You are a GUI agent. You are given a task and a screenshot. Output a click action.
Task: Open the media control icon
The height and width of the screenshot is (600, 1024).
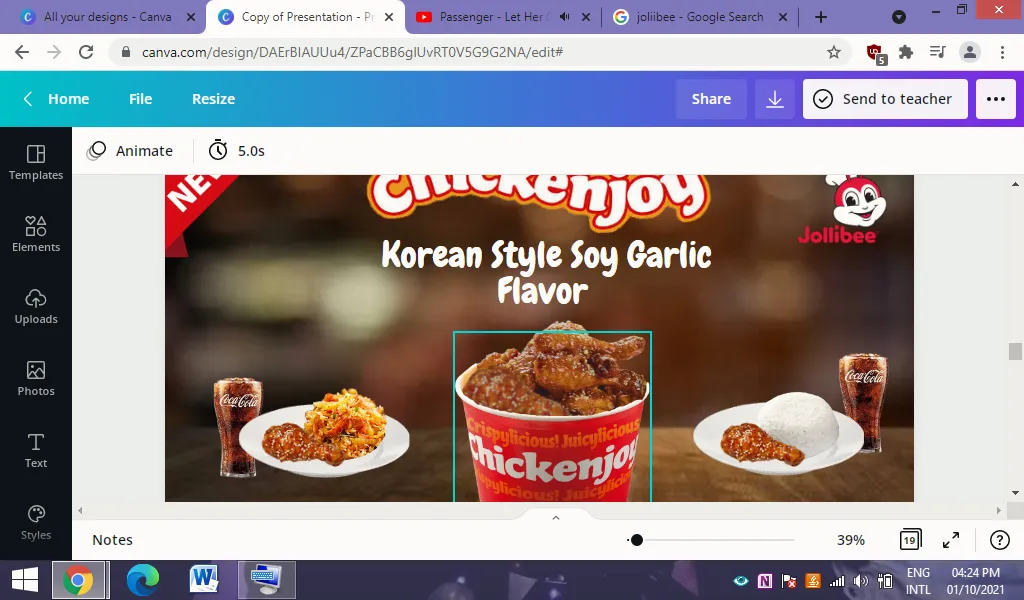click(x=938, y=52)
